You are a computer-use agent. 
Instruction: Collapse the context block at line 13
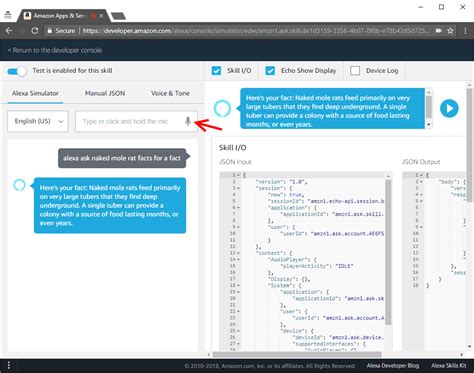[x=238, y=253]
